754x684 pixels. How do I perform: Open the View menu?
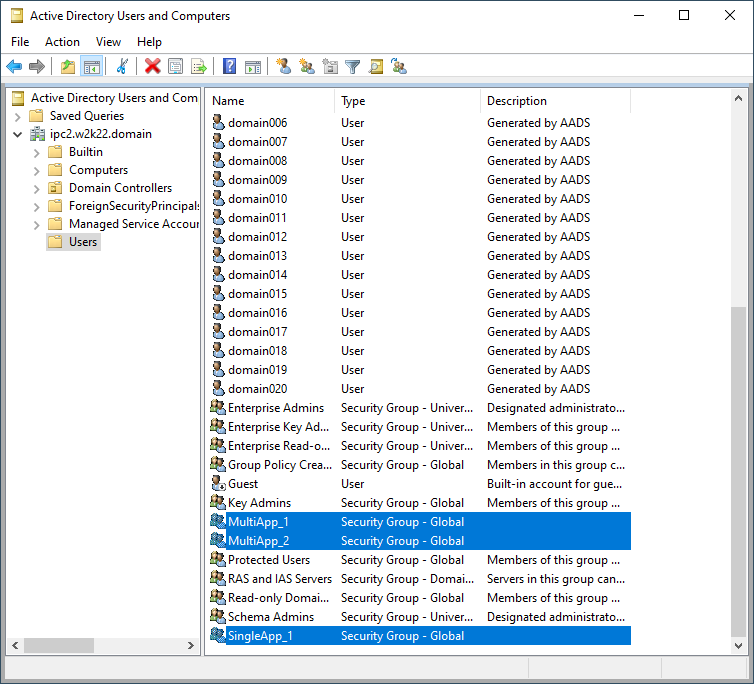[108, 42]
